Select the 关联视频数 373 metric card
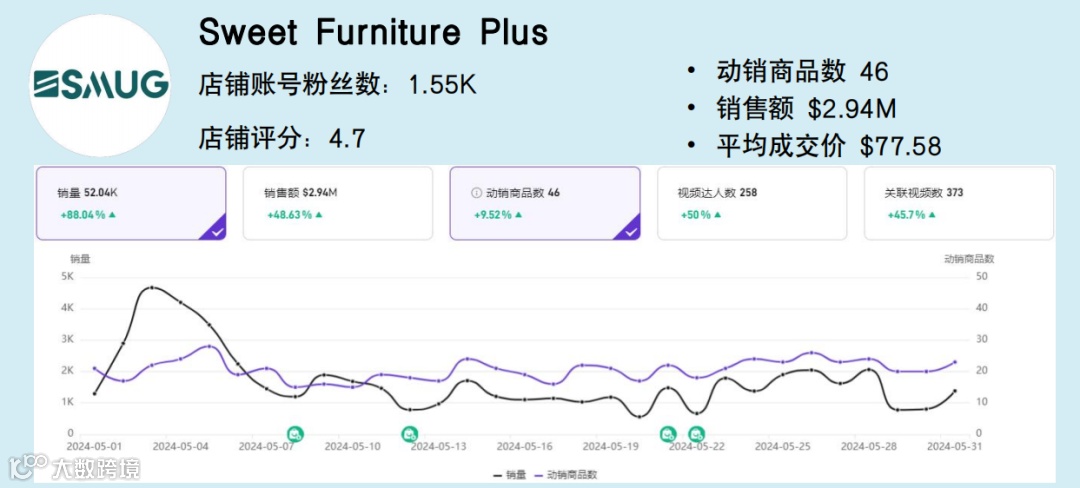Image resolution: width=1080 pixels, height=488 pixels. click(x=959, y=204)
